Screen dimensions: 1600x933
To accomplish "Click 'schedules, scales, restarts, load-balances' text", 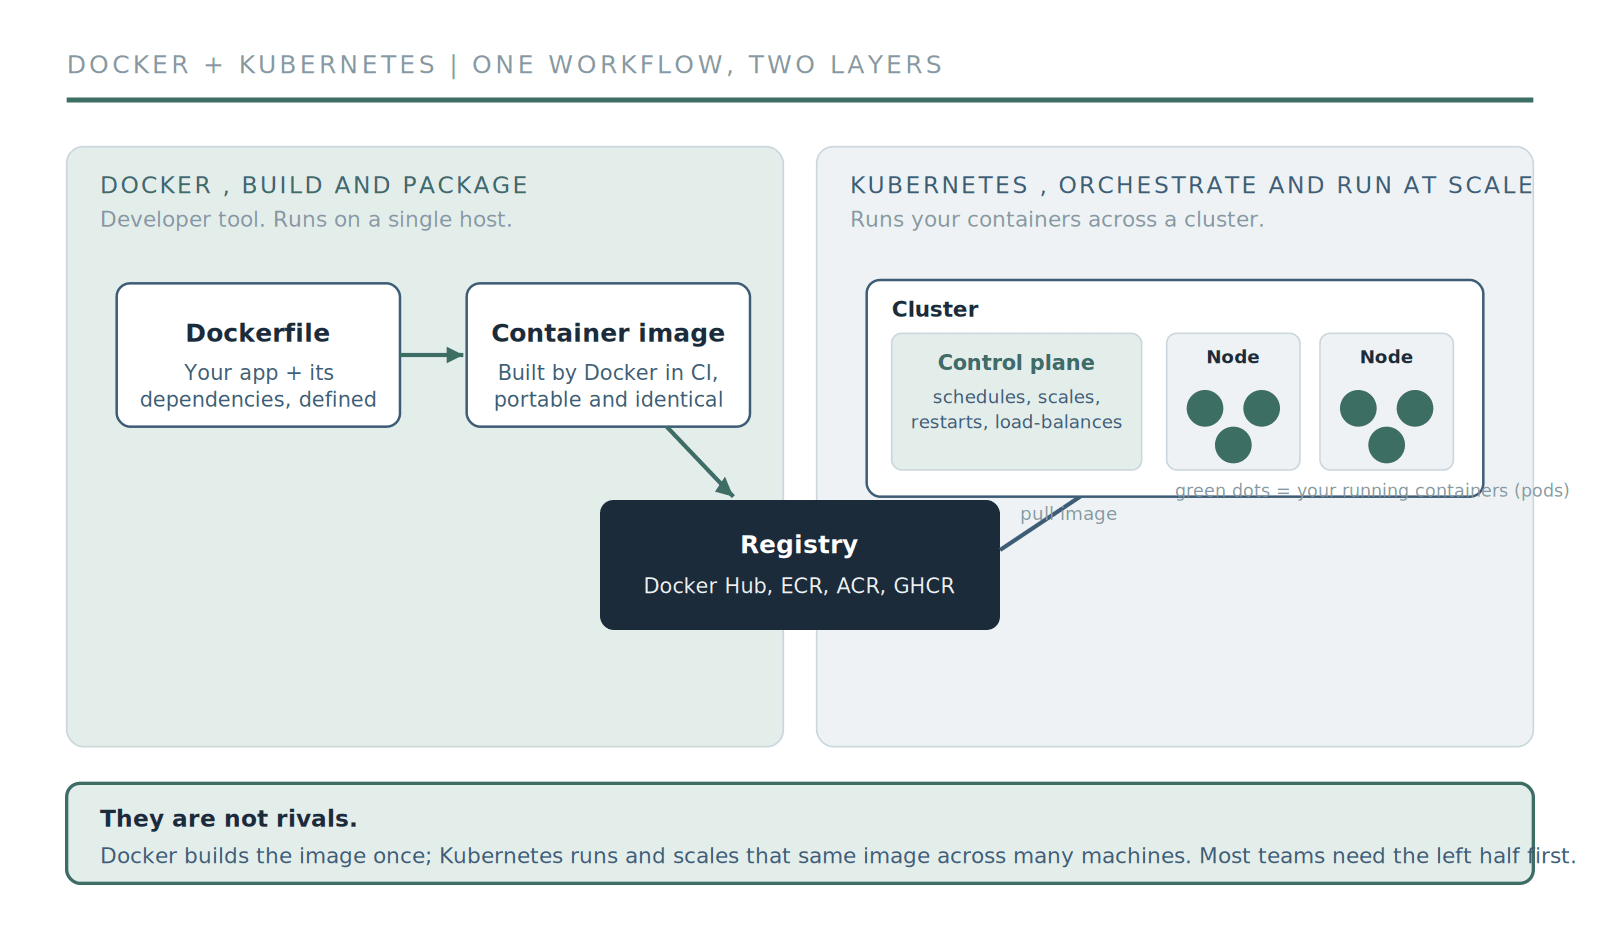I will coord(1016,409).
